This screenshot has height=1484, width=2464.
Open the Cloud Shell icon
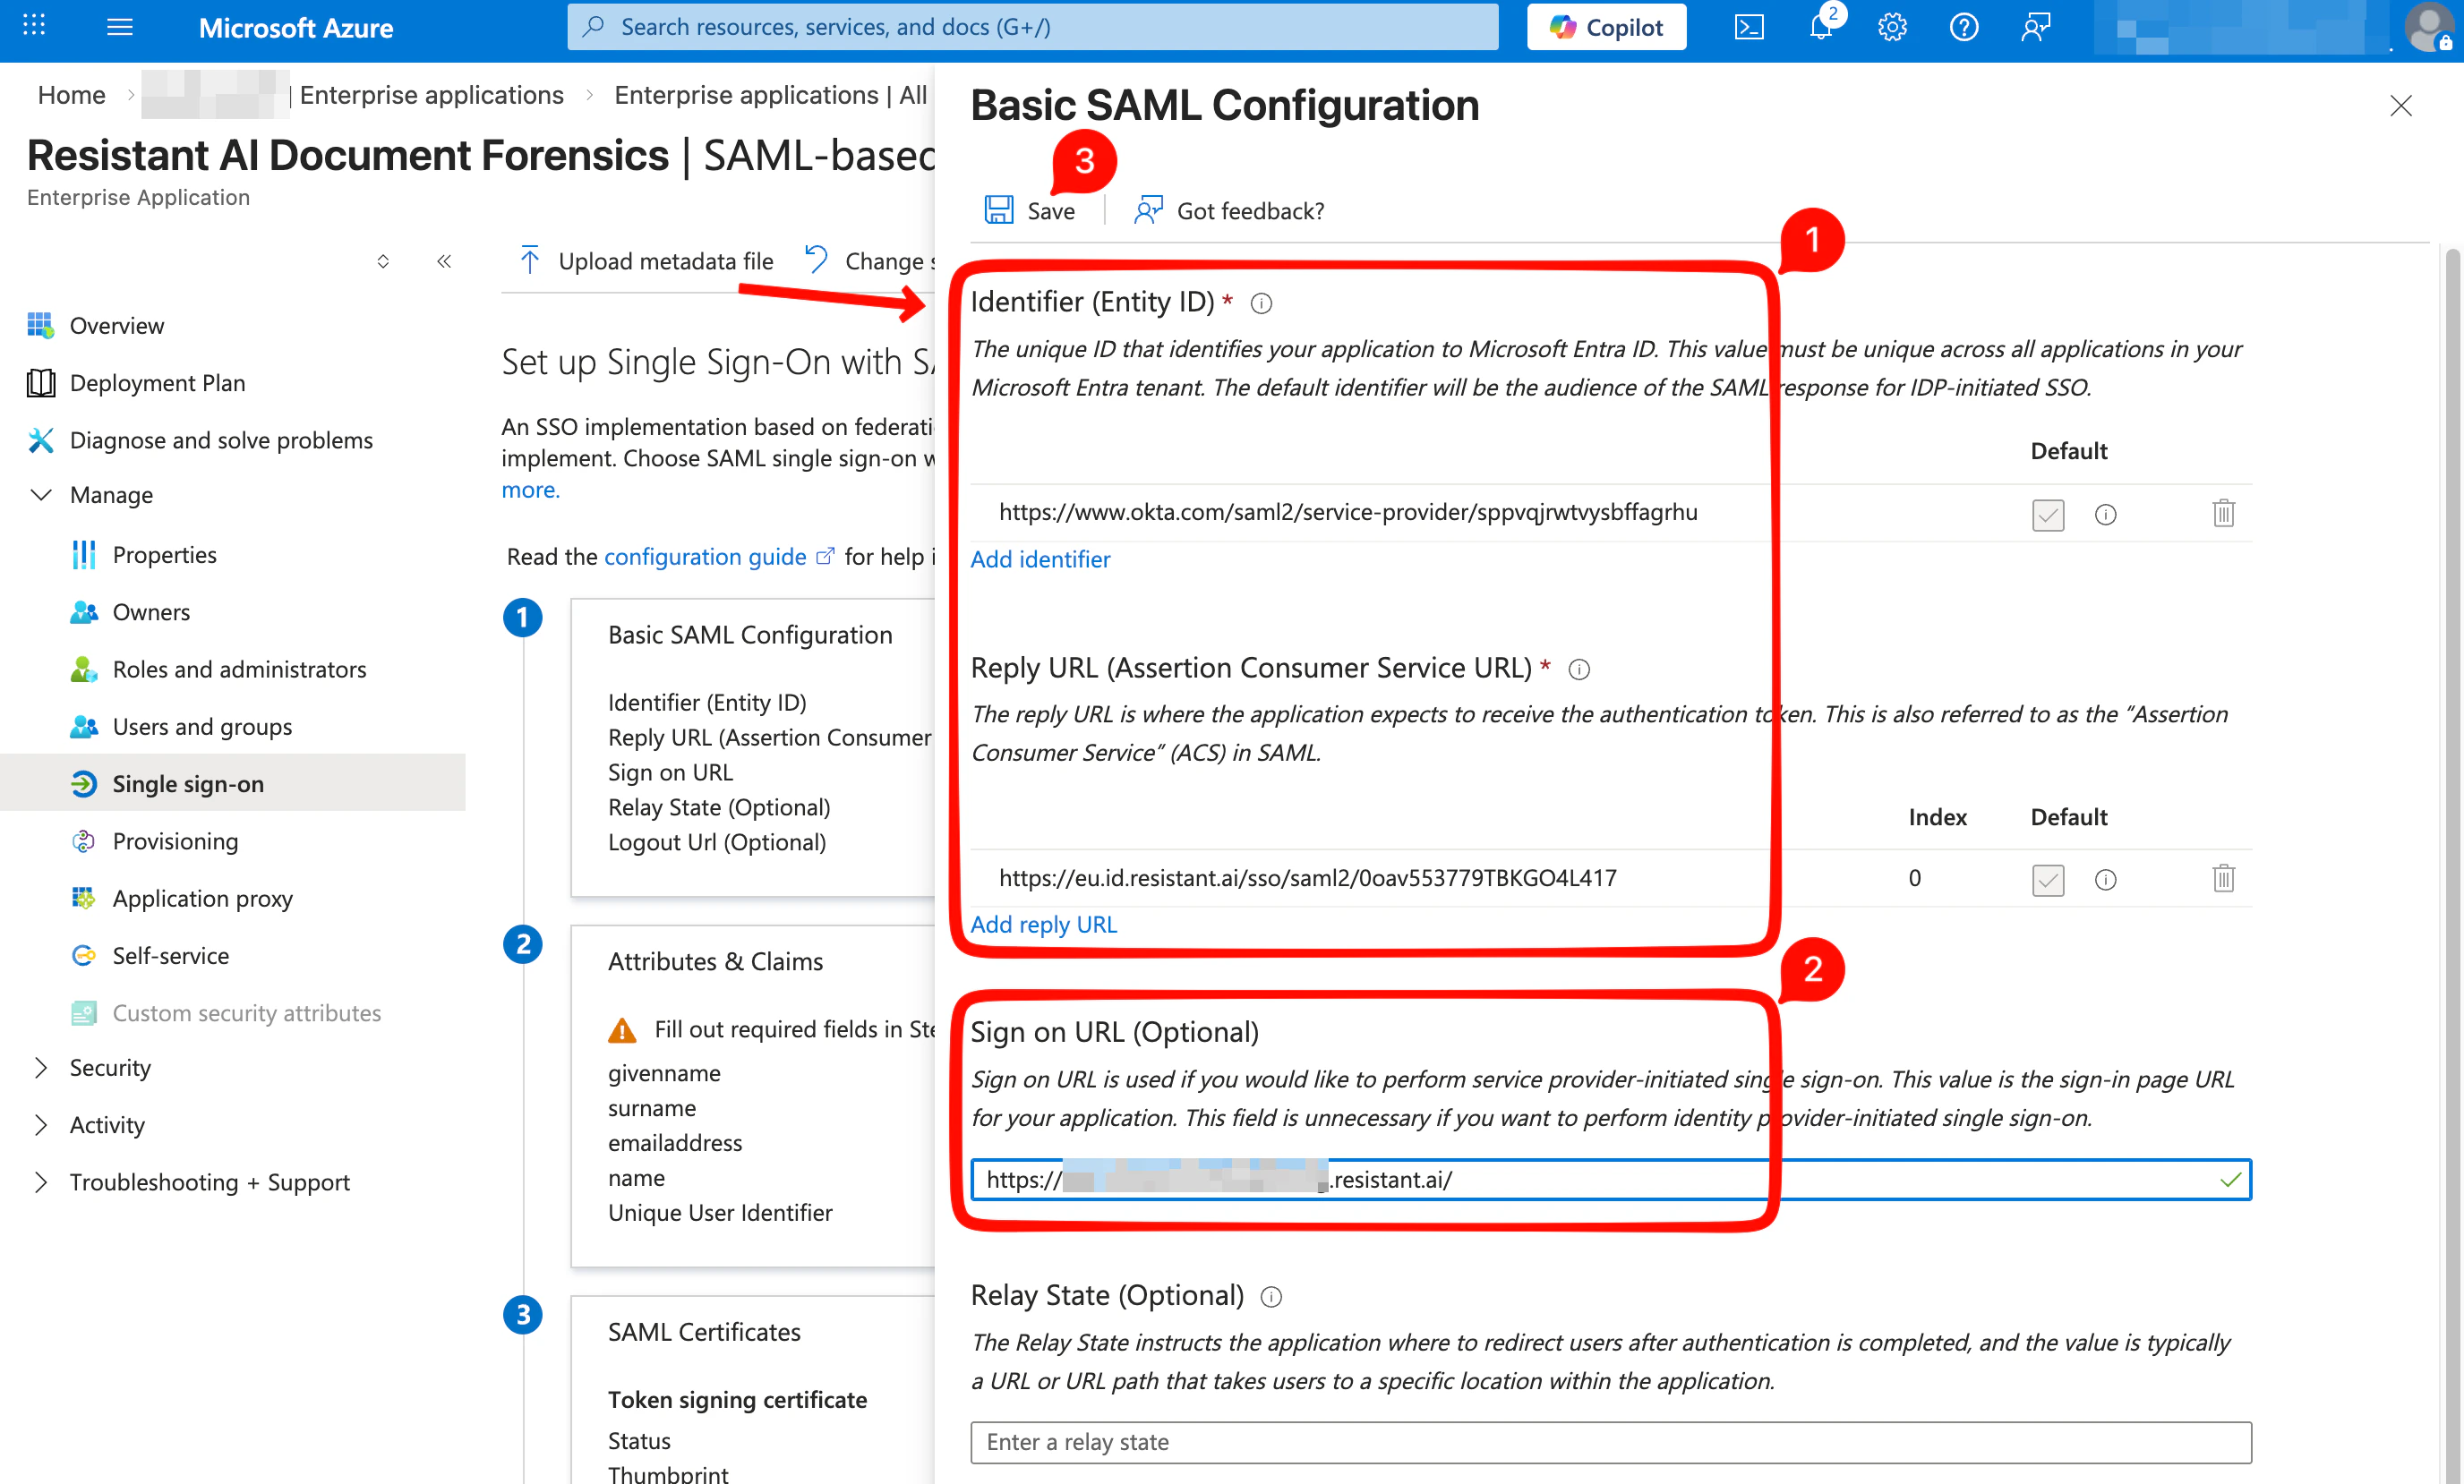pos(1748,27)
